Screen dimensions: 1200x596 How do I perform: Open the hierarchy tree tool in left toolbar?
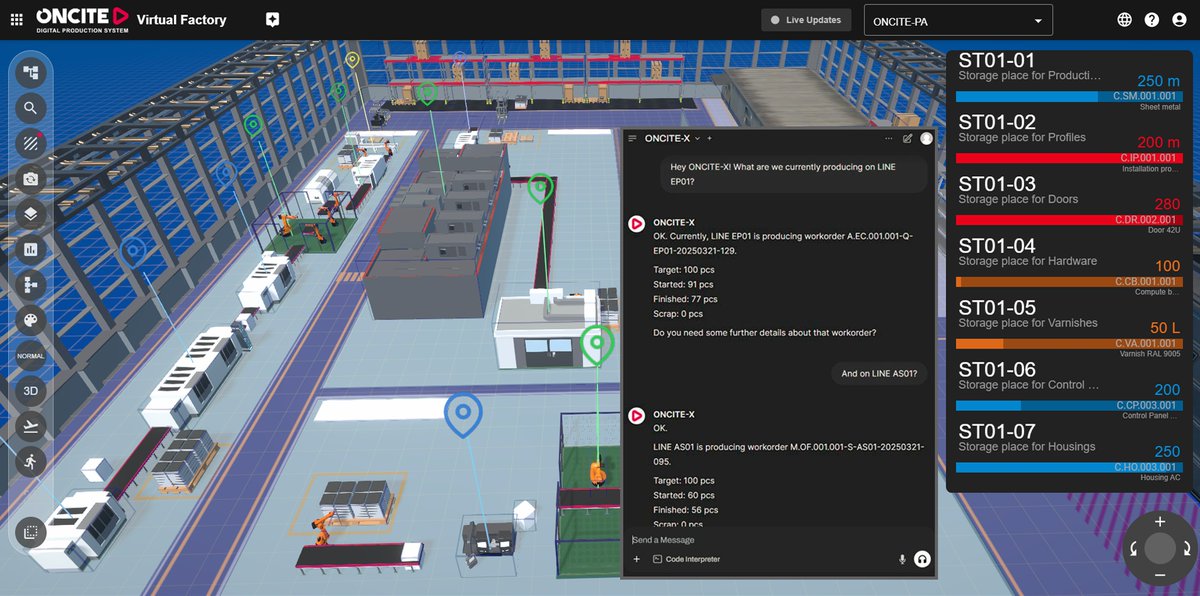[x=31, y=72]
